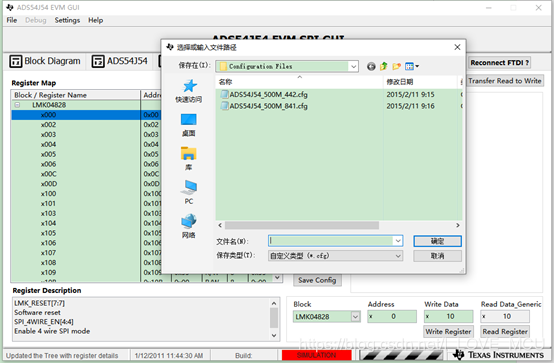Open the Settings menu
The width and height of the screenshot is (554, 363).
67,20
